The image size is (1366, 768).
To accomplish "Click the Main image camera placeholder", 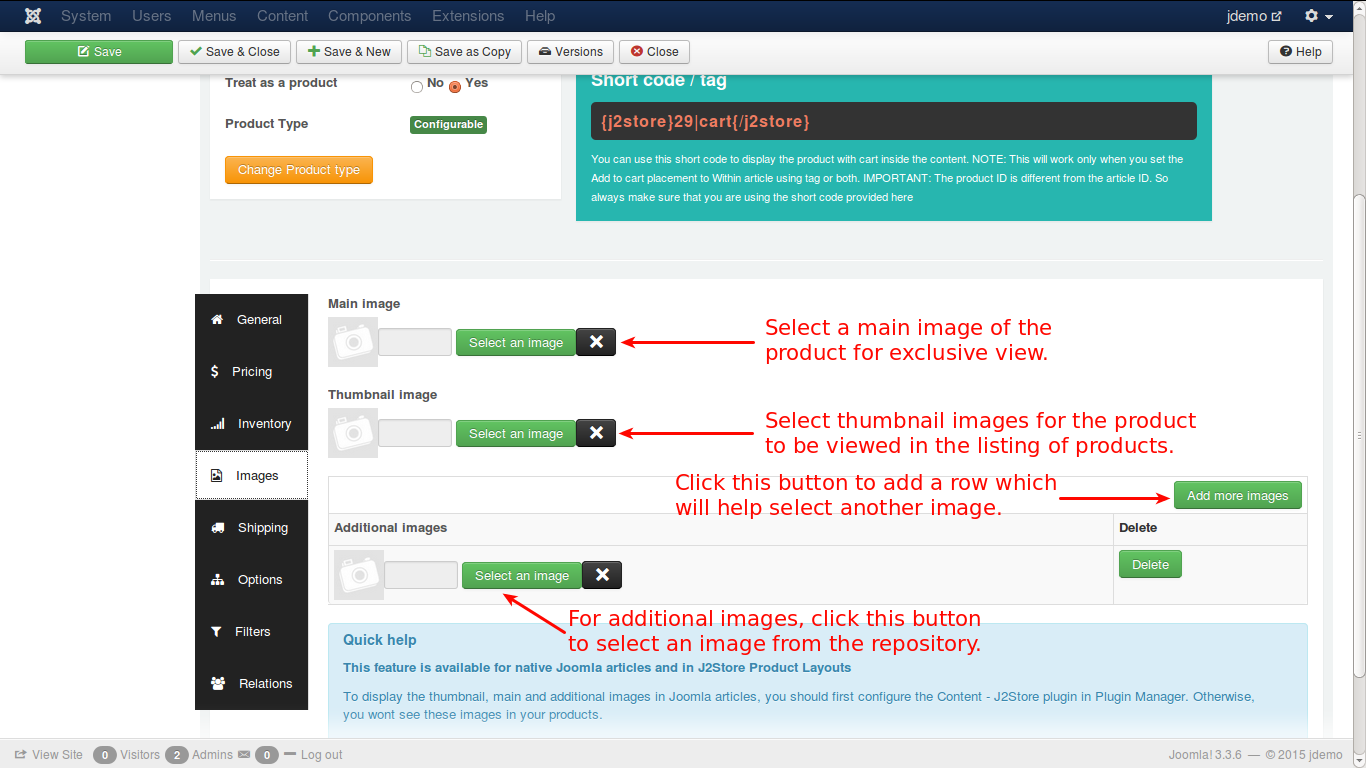I will [353, 342].
